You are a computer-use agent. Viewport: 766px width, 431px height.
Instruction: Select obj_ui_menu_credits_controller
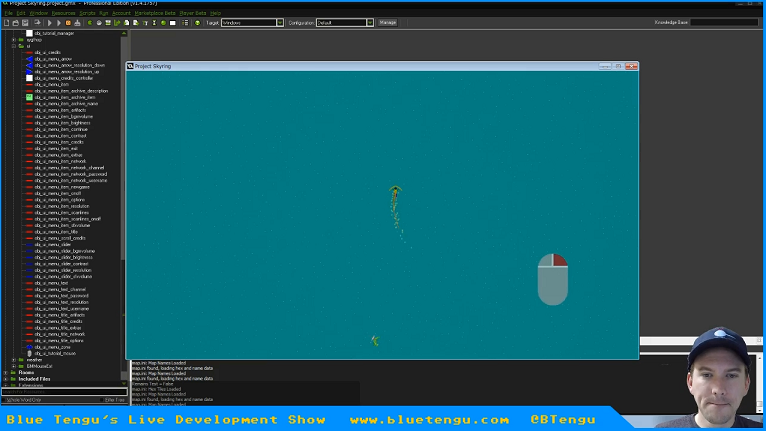(x=64, y=78)
